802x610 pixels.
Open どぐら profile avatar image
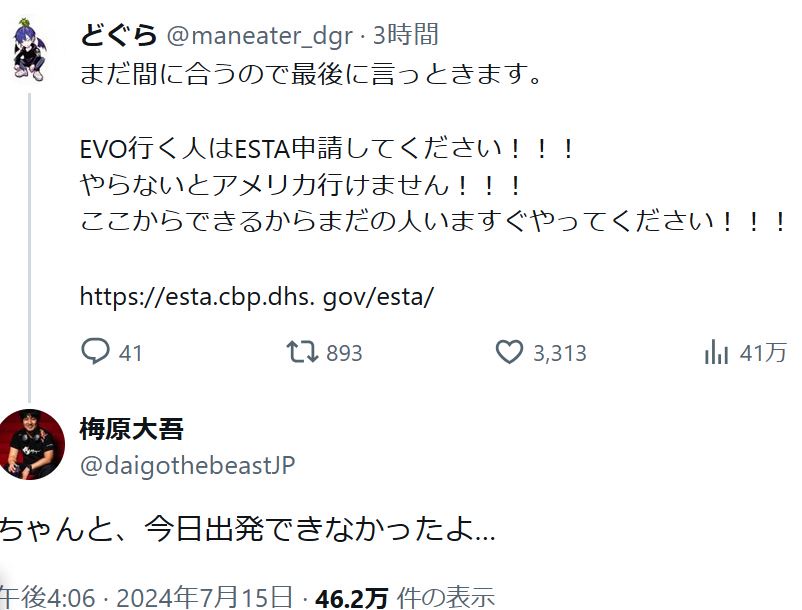pos(30,50)
